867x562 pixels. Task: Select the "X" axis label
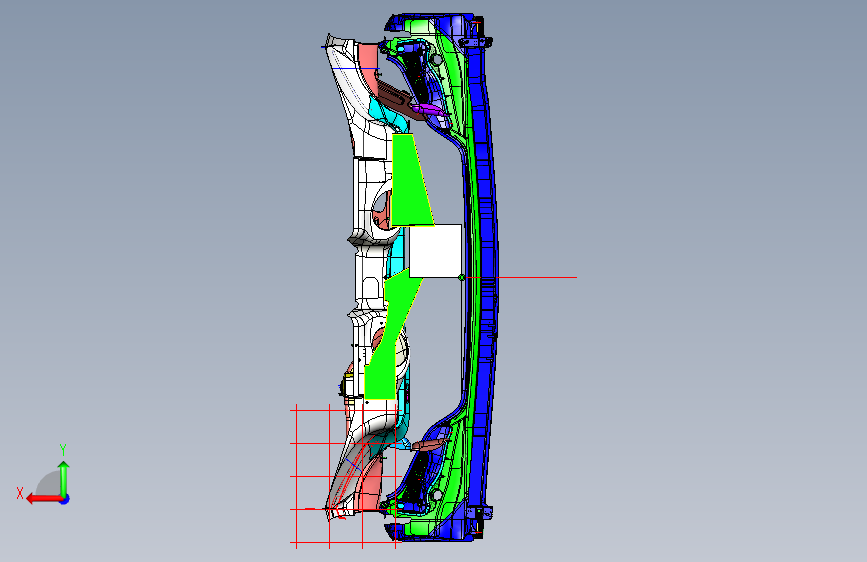tap(20, 493)
